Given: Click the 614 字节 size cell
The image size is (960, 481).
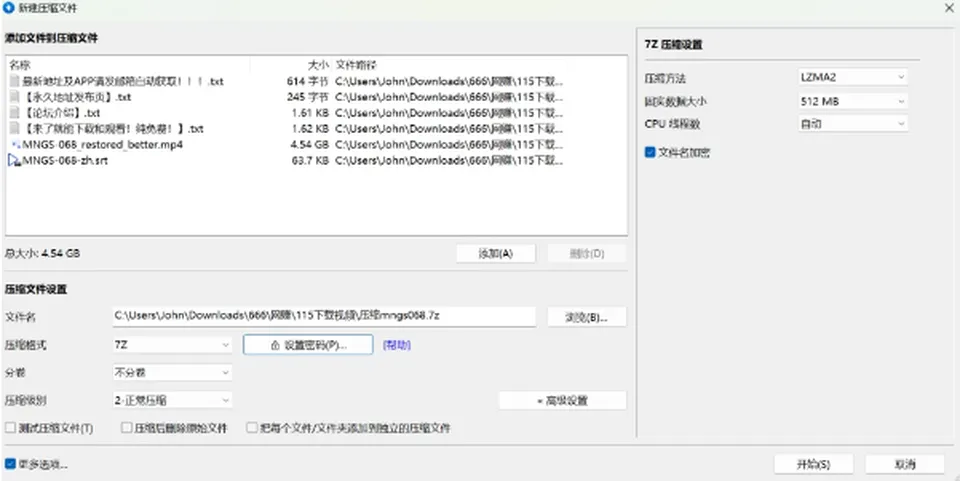Looking at the screenshot, I should click(x=308, y=81).
